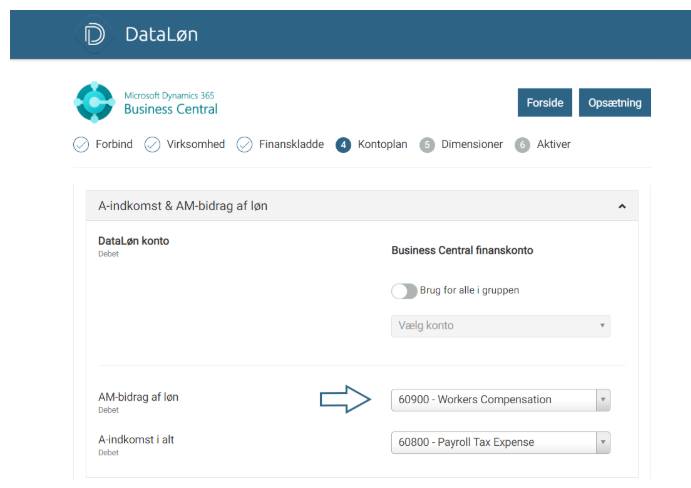
Task: Click the step 6 Aktiver number icon
Action: coord(522,145)
